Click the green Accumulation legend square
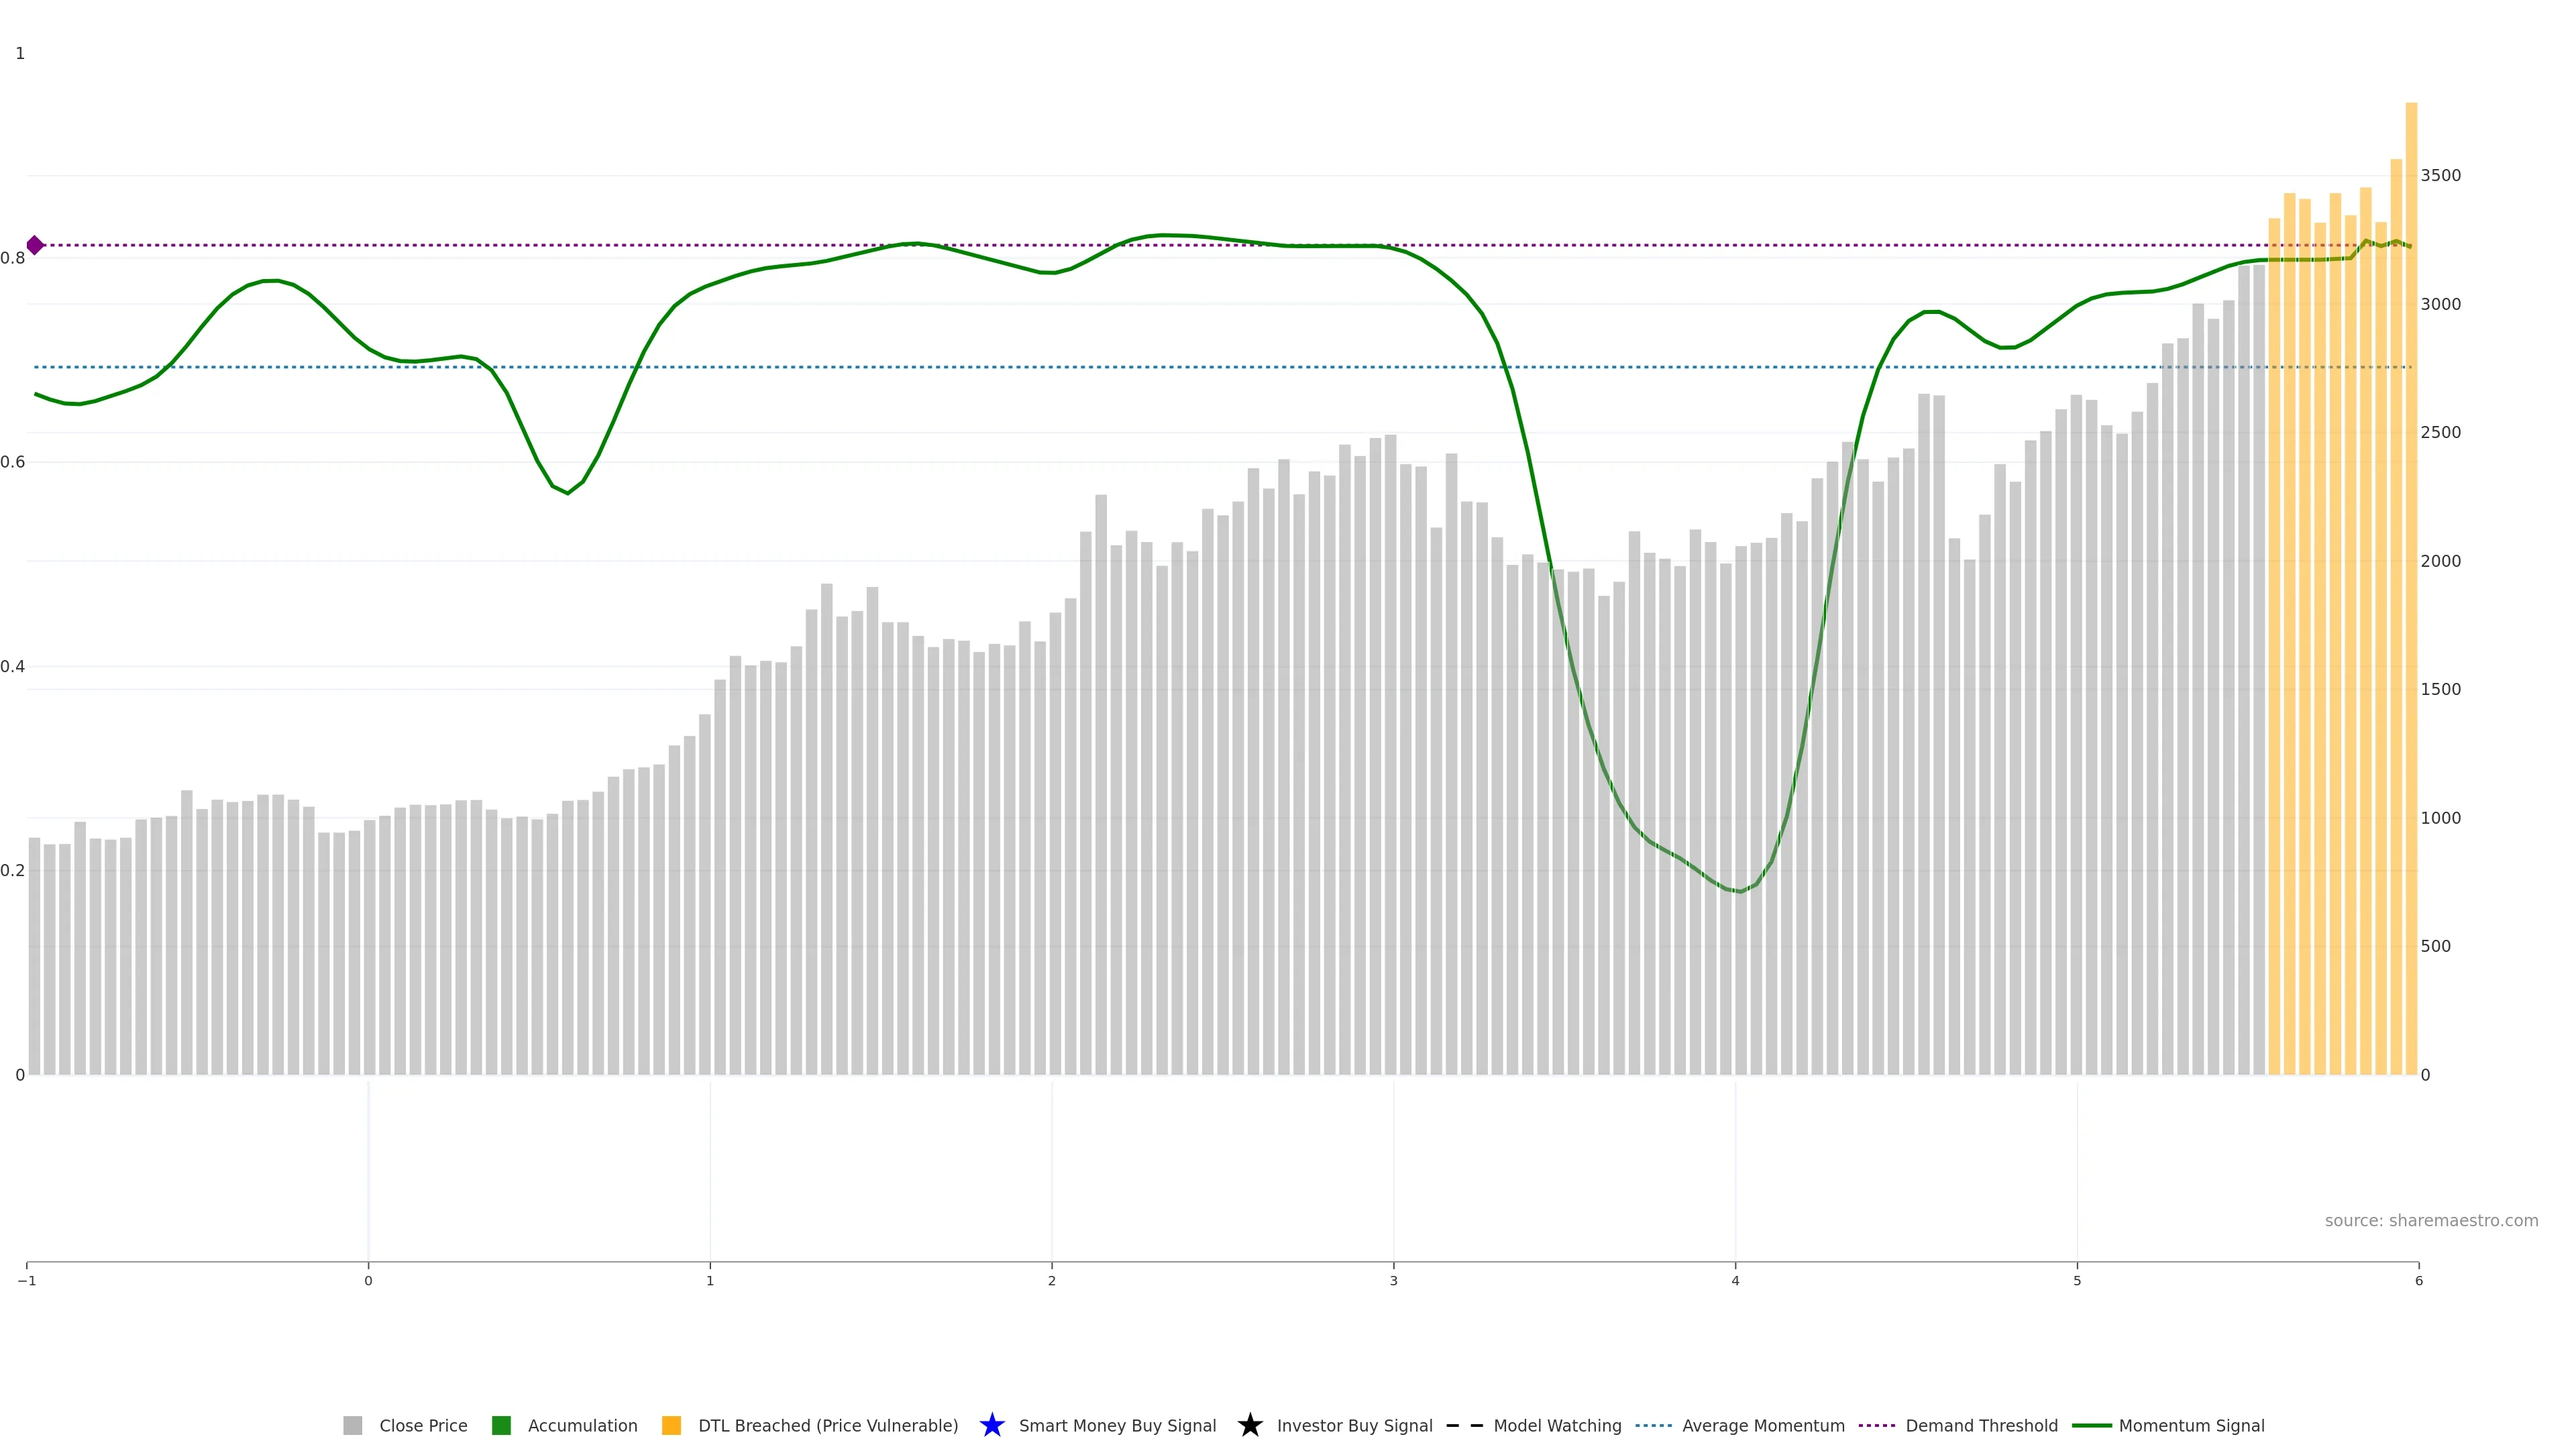Image resolution: width=2576 pixels, height=1449 pixels. (501, 1425)
